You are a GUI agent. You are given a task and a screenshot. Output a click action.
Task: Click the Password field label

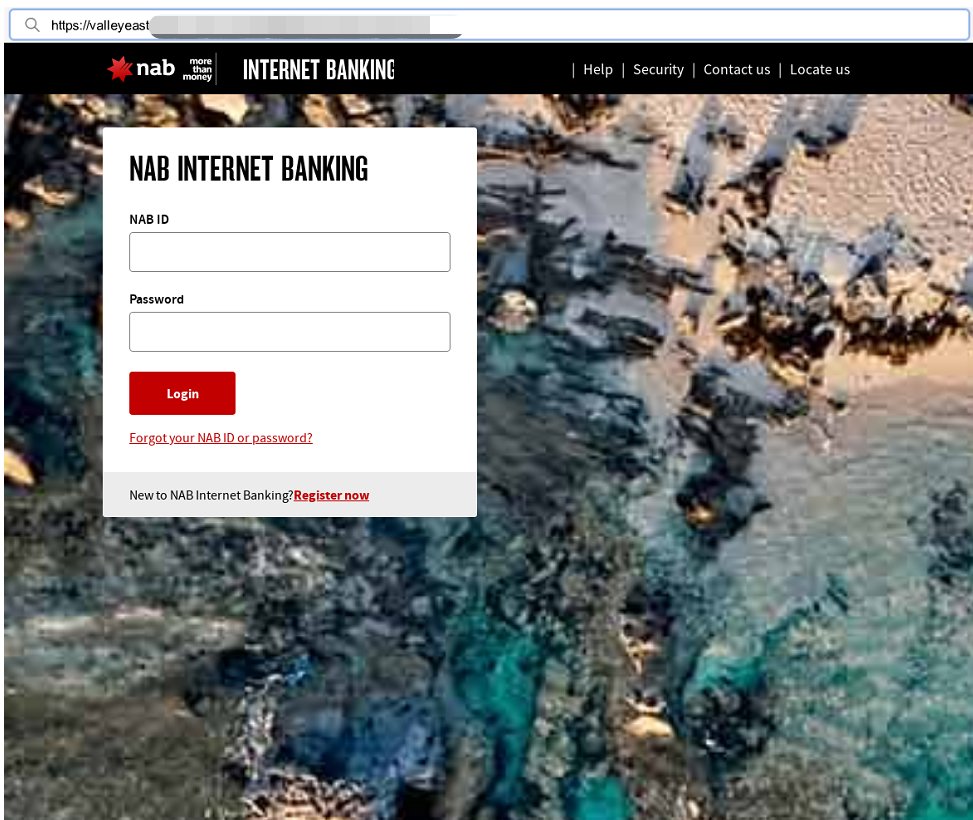(156, 299)
